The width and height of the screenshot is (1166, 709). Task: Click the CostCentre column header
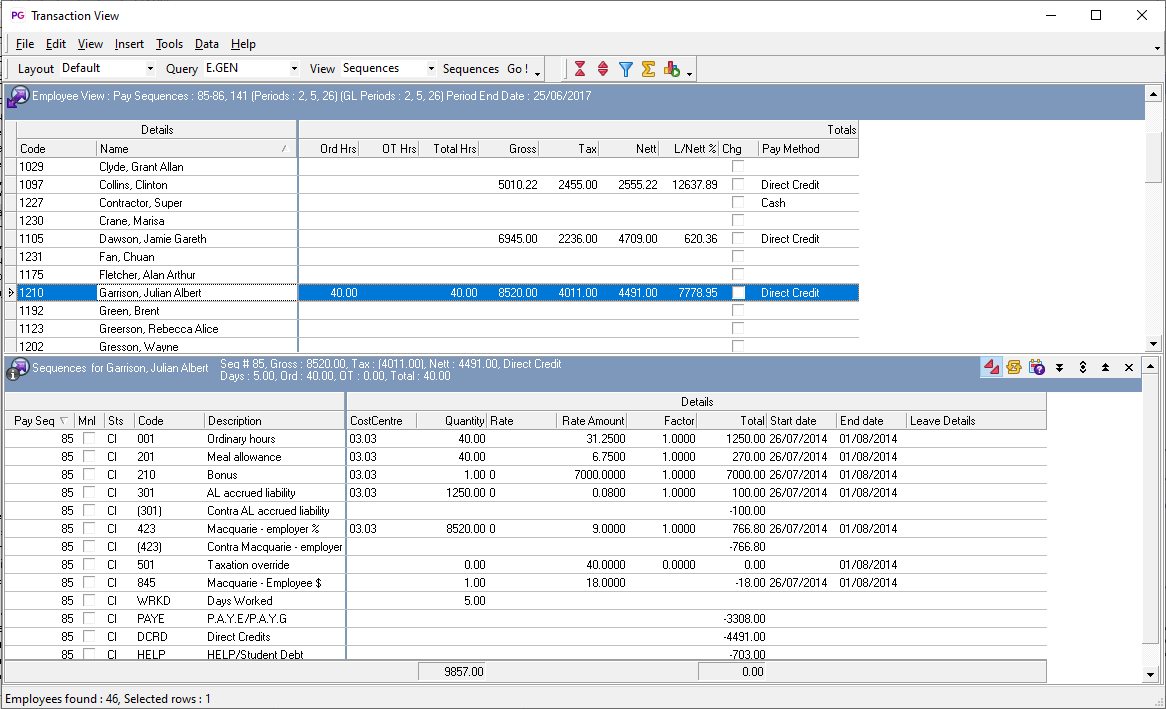(381, 420)
